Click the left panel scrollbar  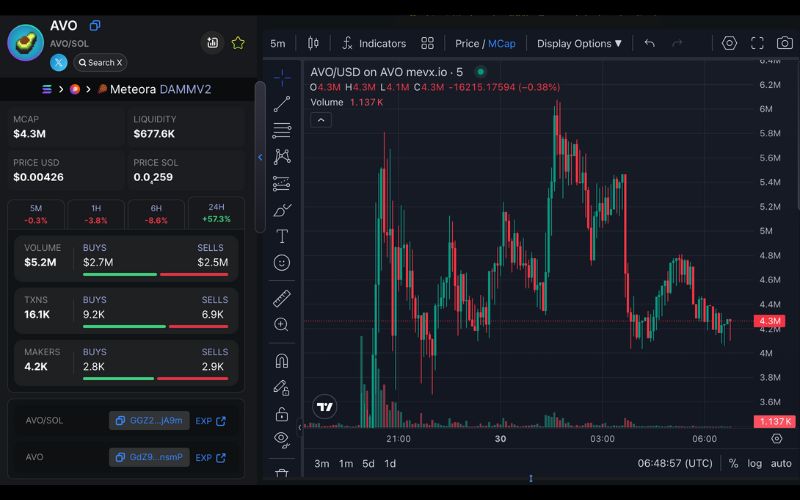click(260, 157)
